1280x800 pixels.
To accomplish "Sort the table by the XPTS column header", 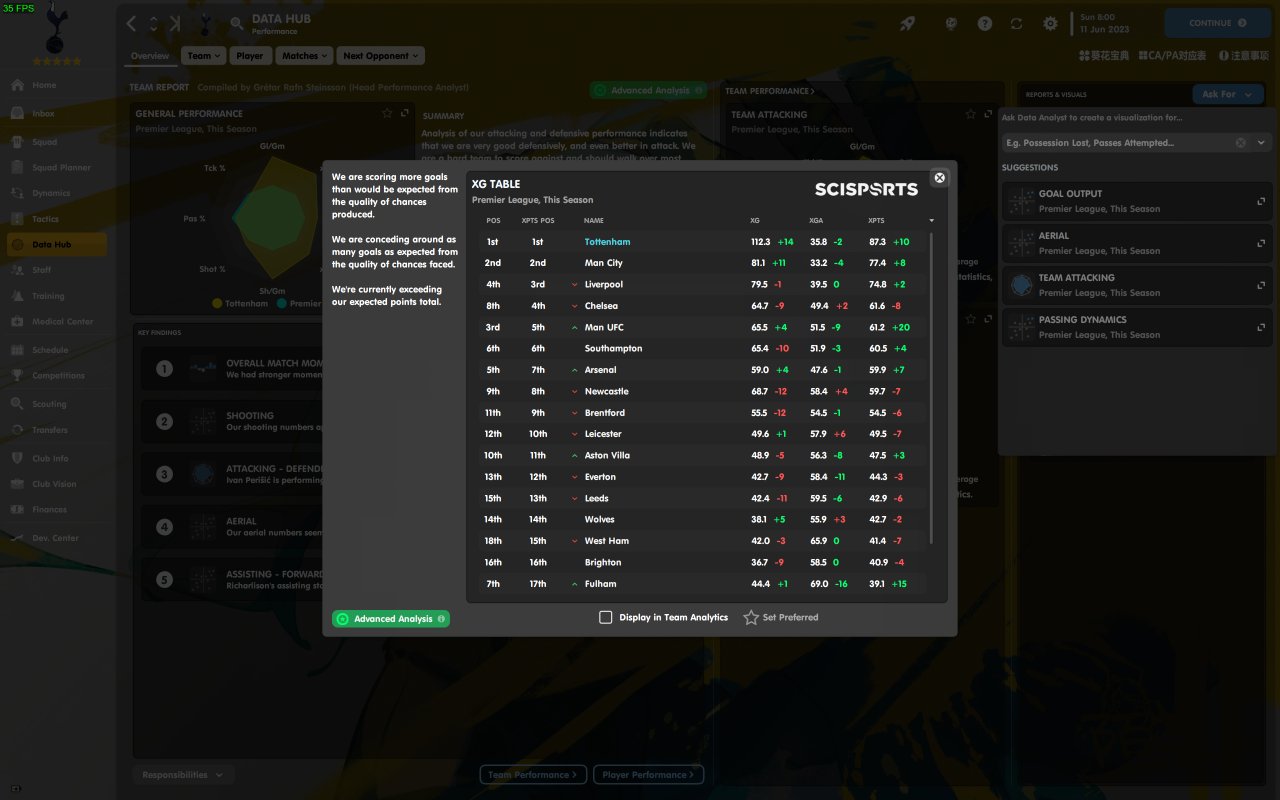I will (876, 220).
